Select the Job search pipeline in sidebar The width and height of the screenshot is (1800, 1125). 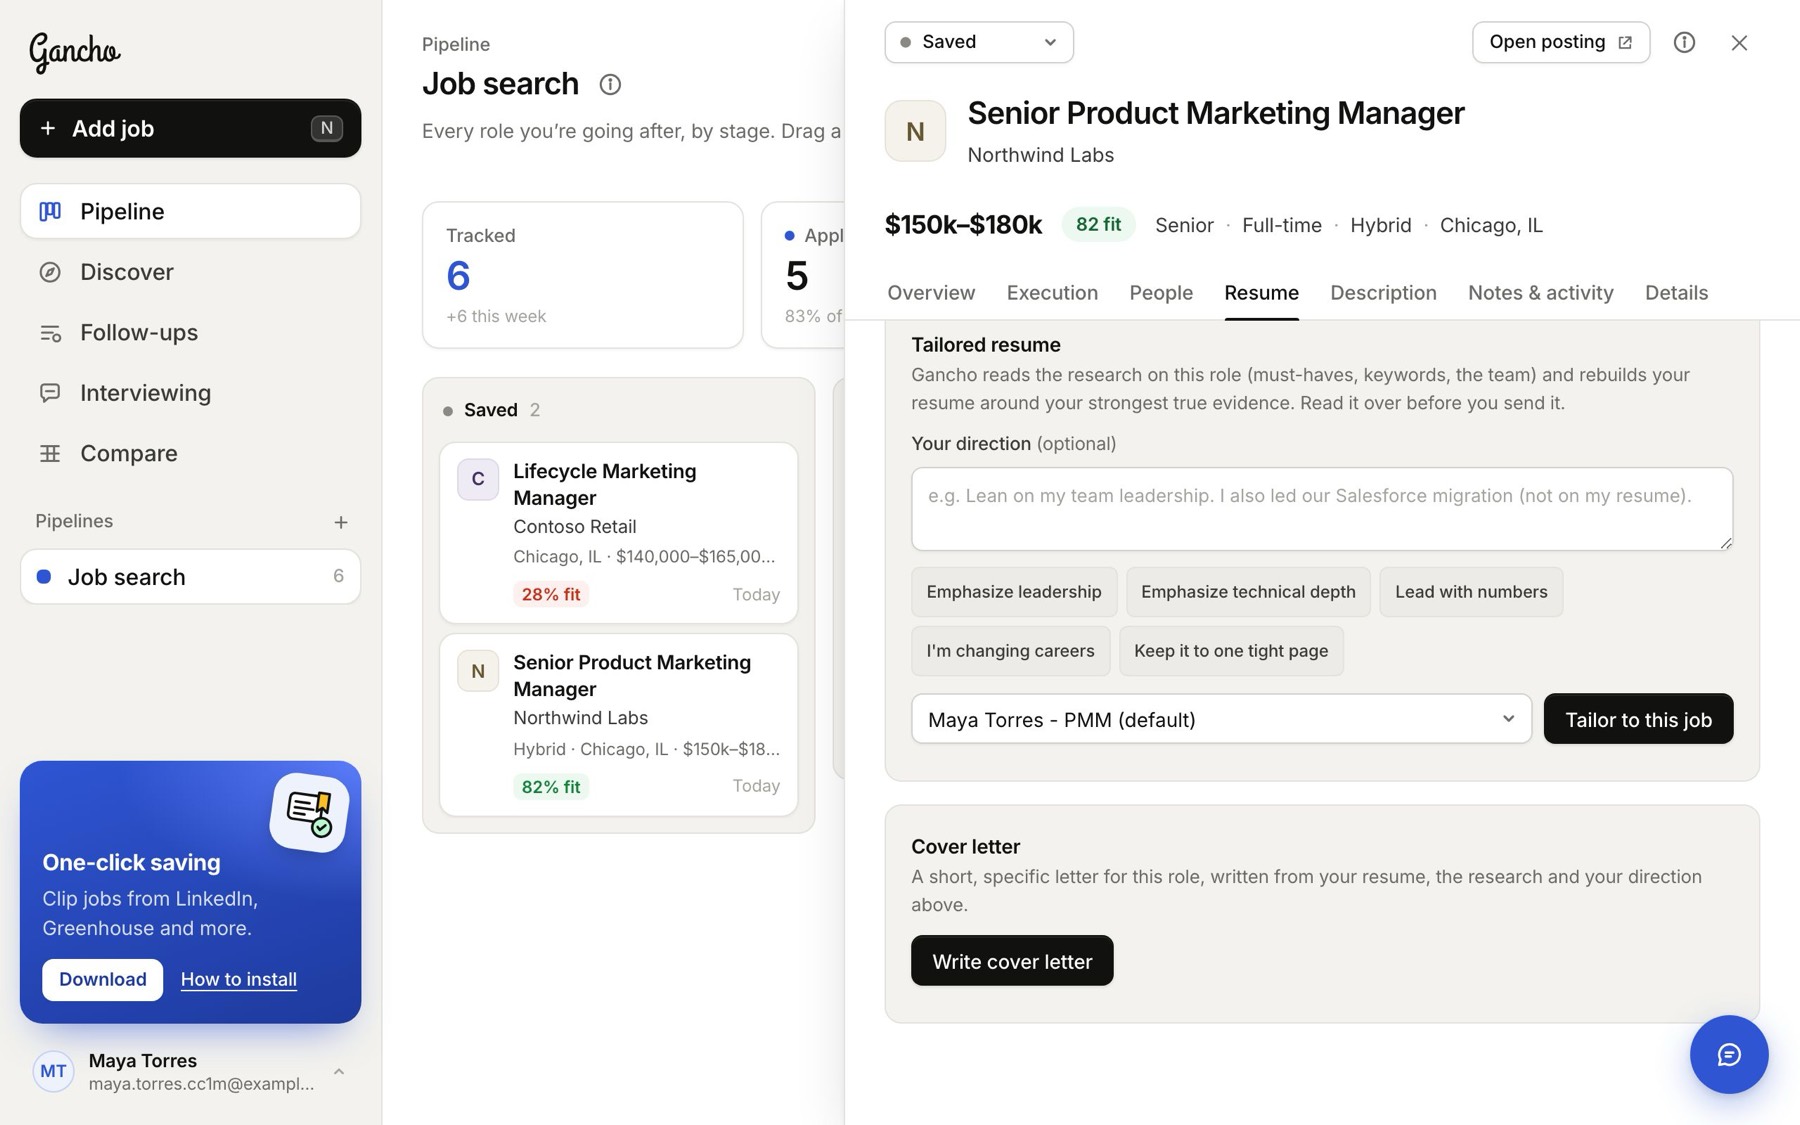[190, 577]
